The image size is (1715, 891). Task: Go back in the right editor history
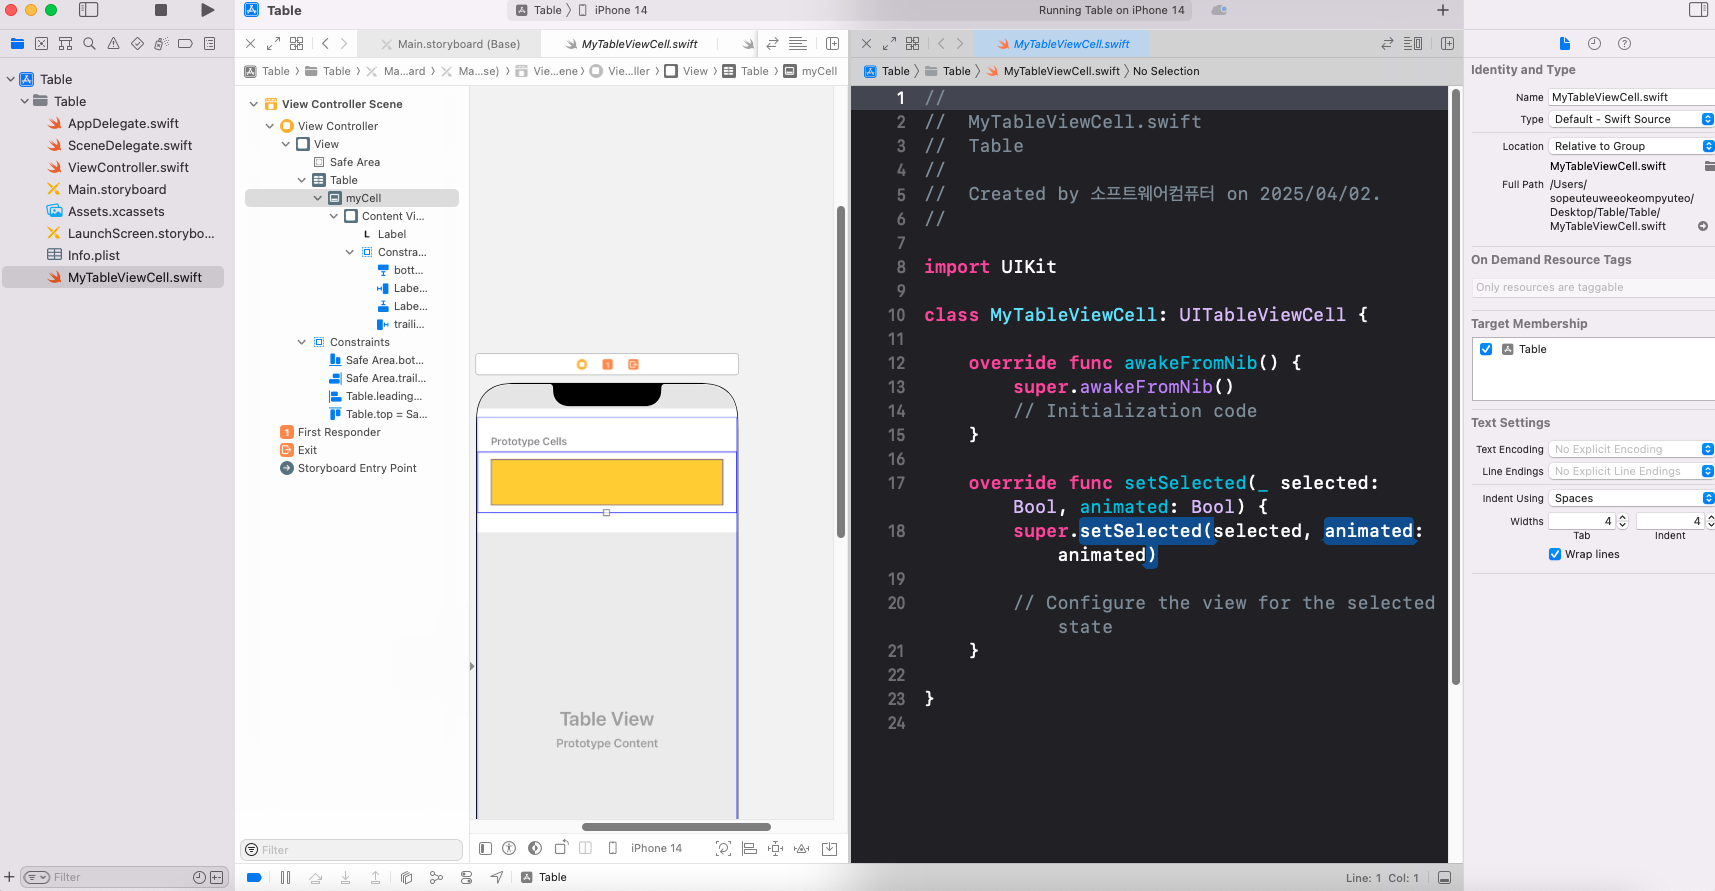tap(940, 44)
